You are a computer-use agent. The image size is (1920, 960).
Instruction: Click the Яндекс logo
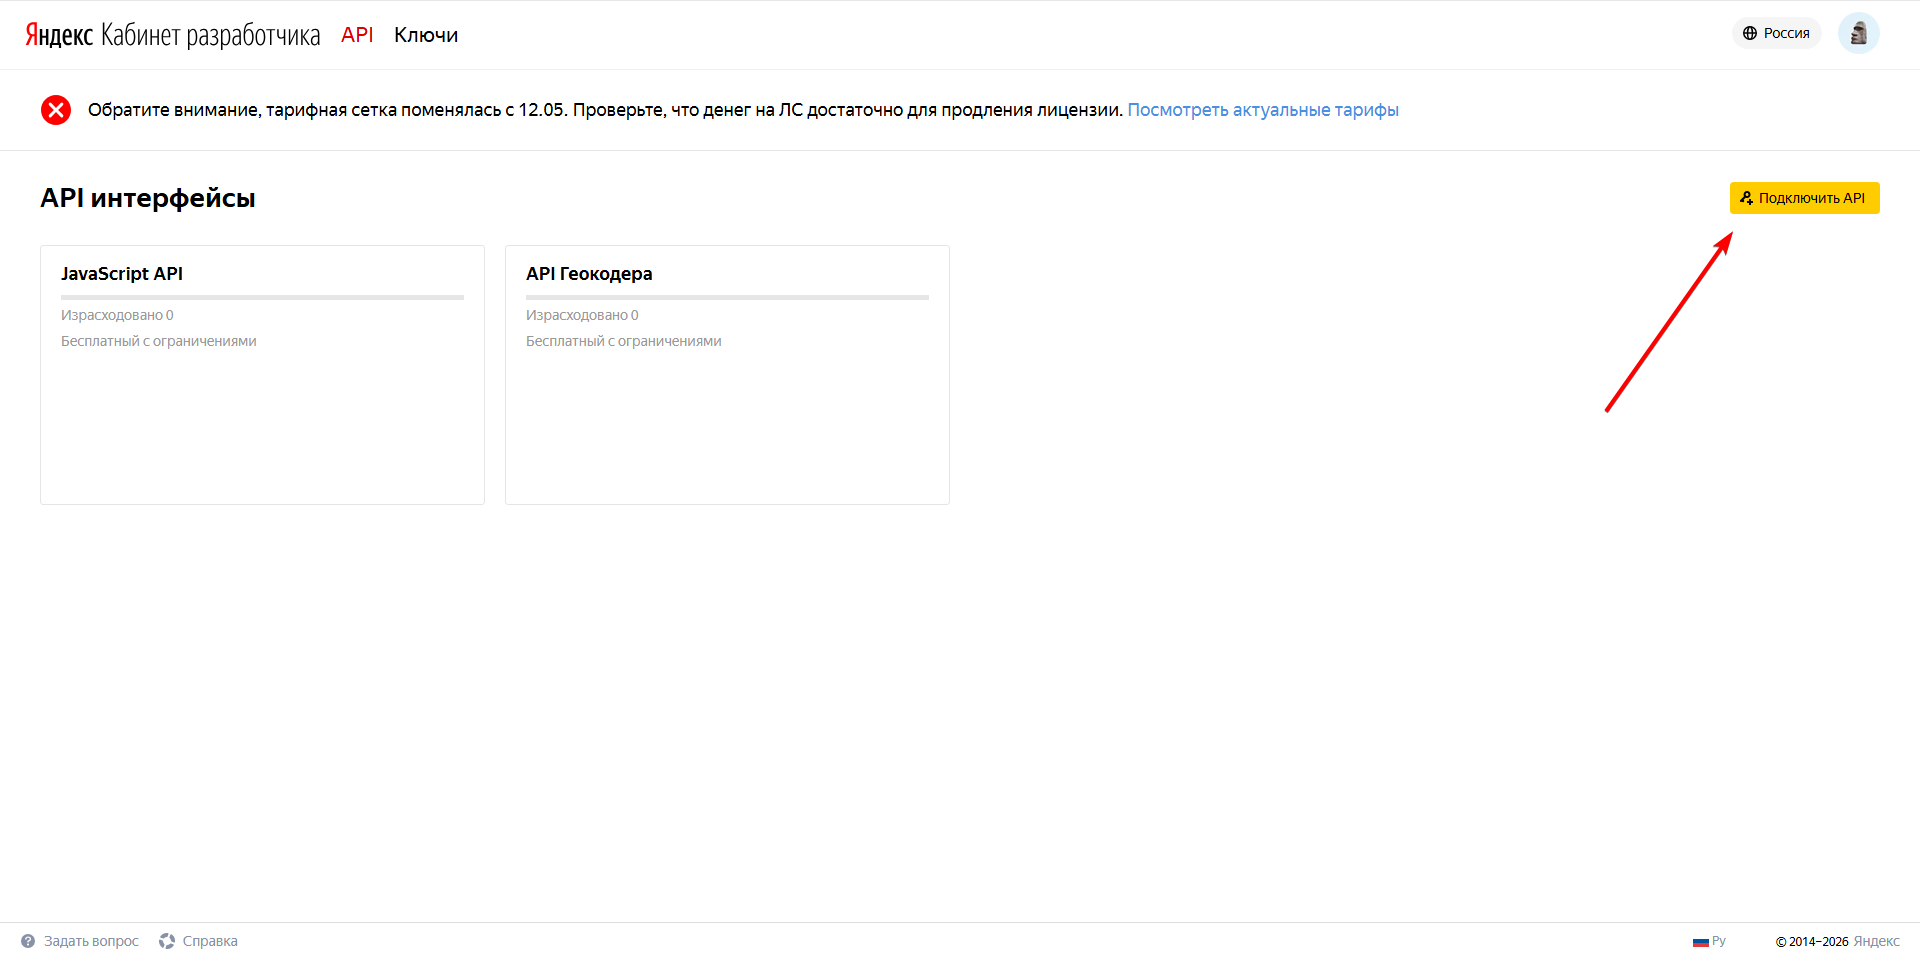point(59,35)
